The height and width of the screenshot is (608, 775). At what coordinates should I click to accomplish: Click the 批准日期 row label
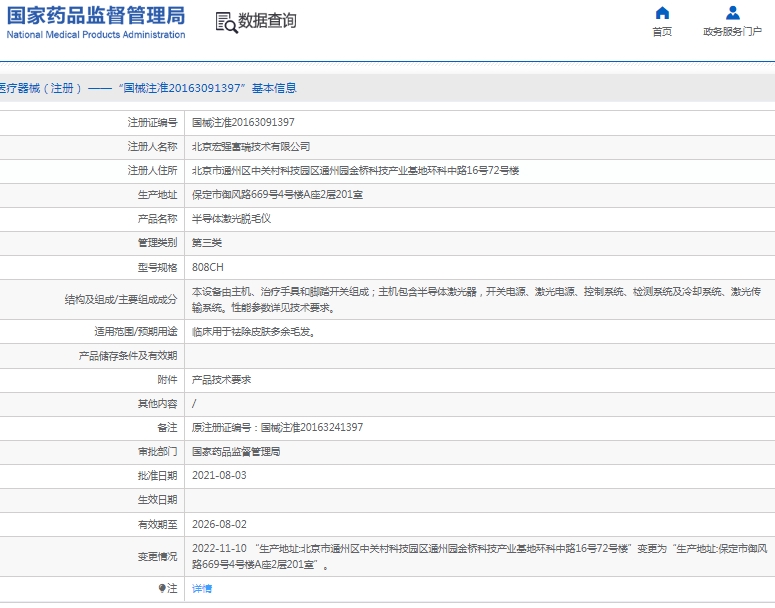point(157,476)
